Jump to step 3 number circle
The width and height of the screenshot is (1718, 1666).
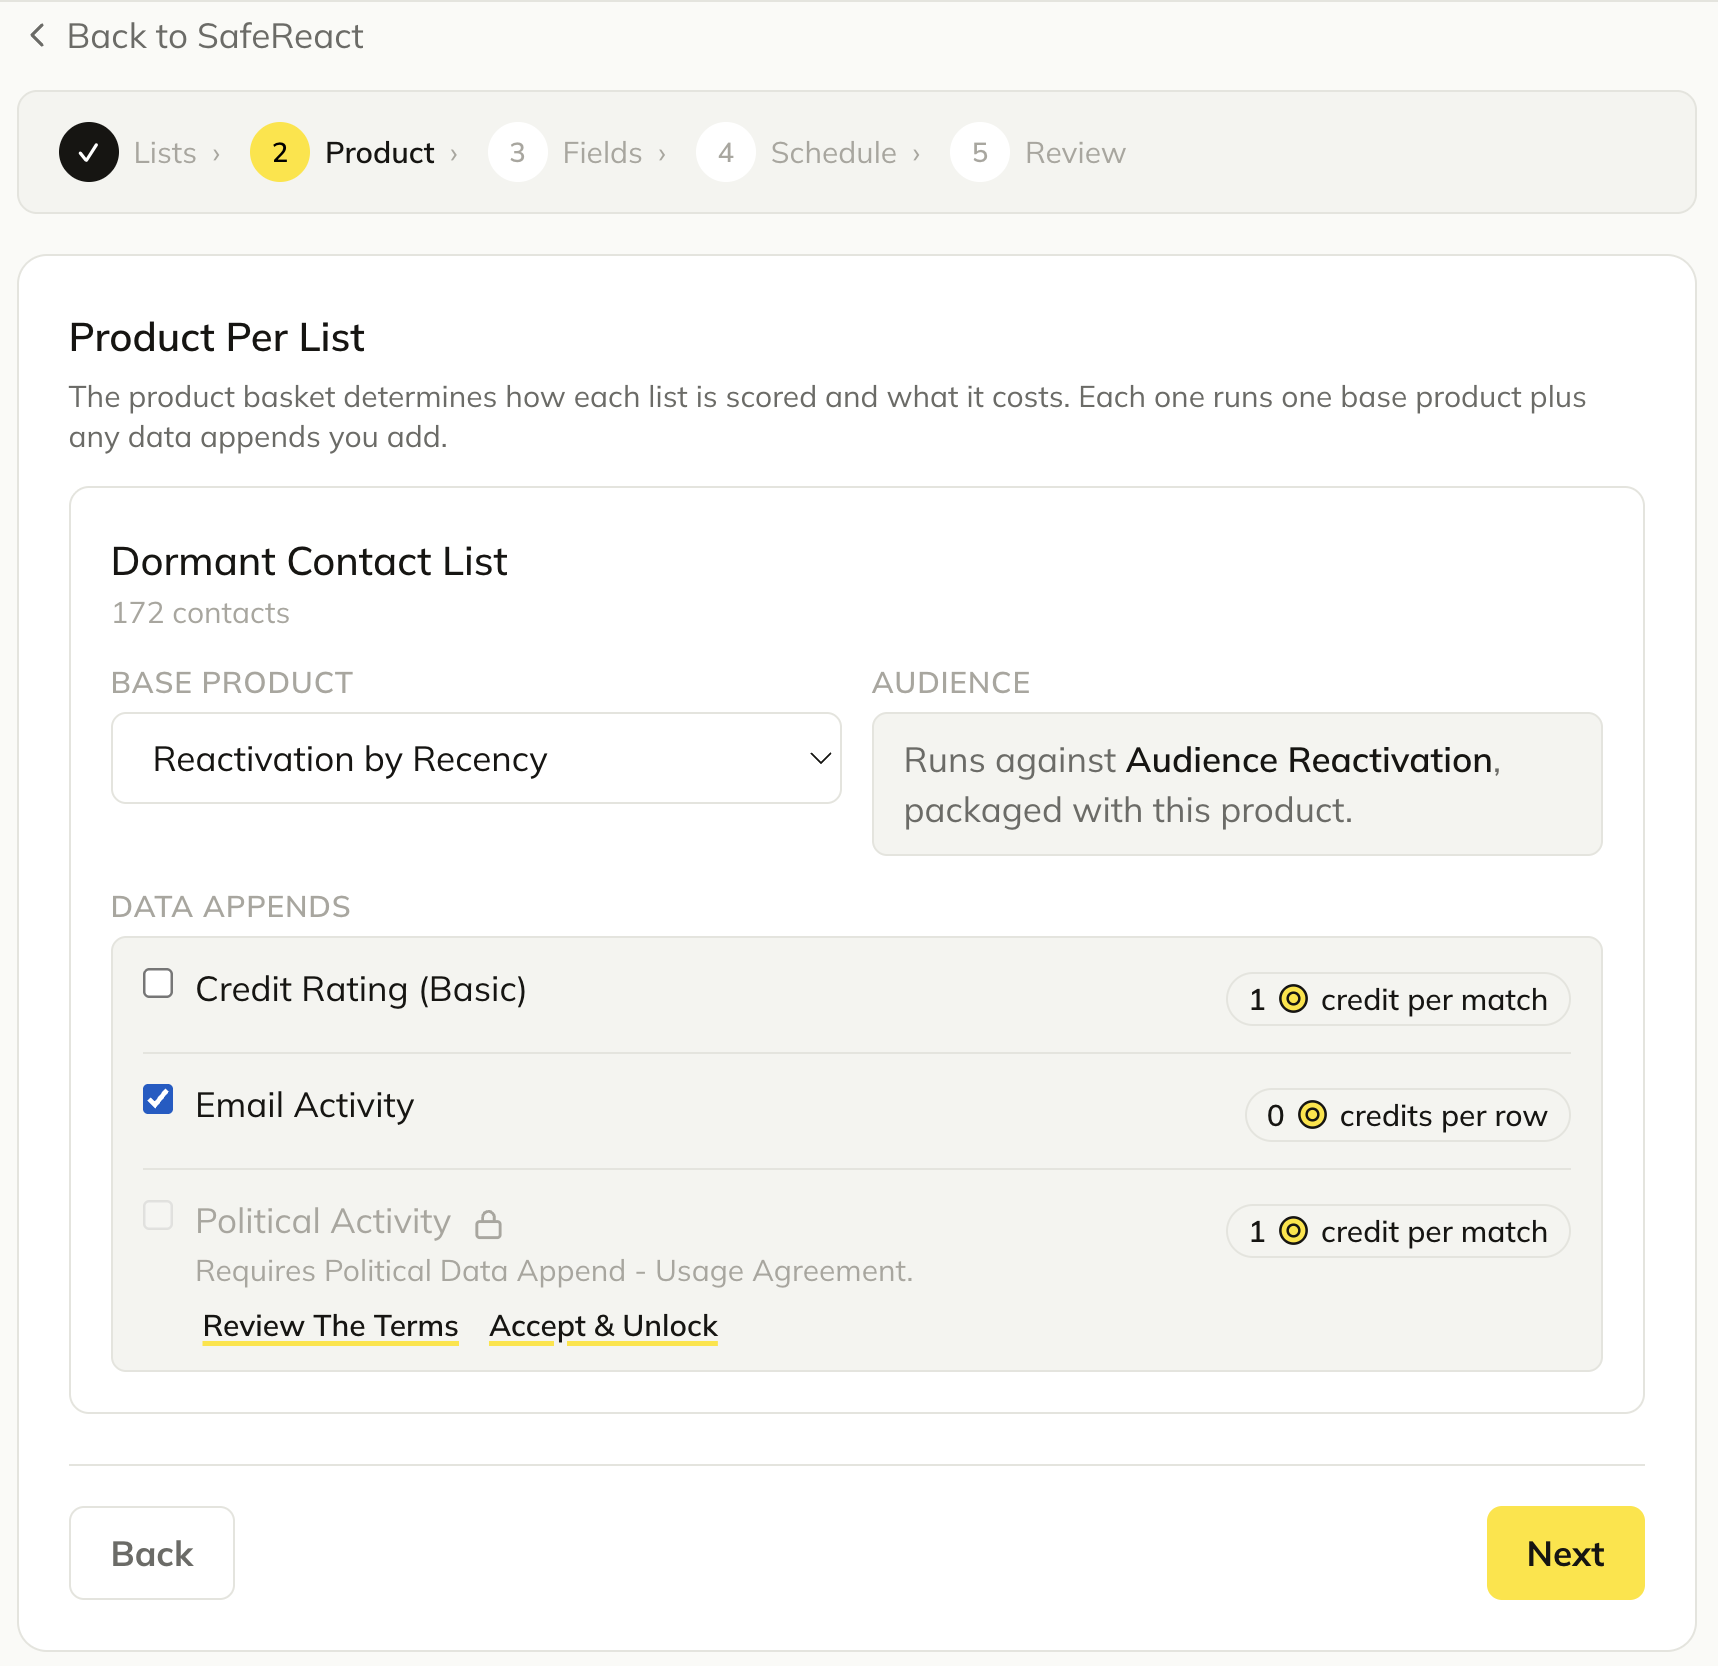click(518, 152)
